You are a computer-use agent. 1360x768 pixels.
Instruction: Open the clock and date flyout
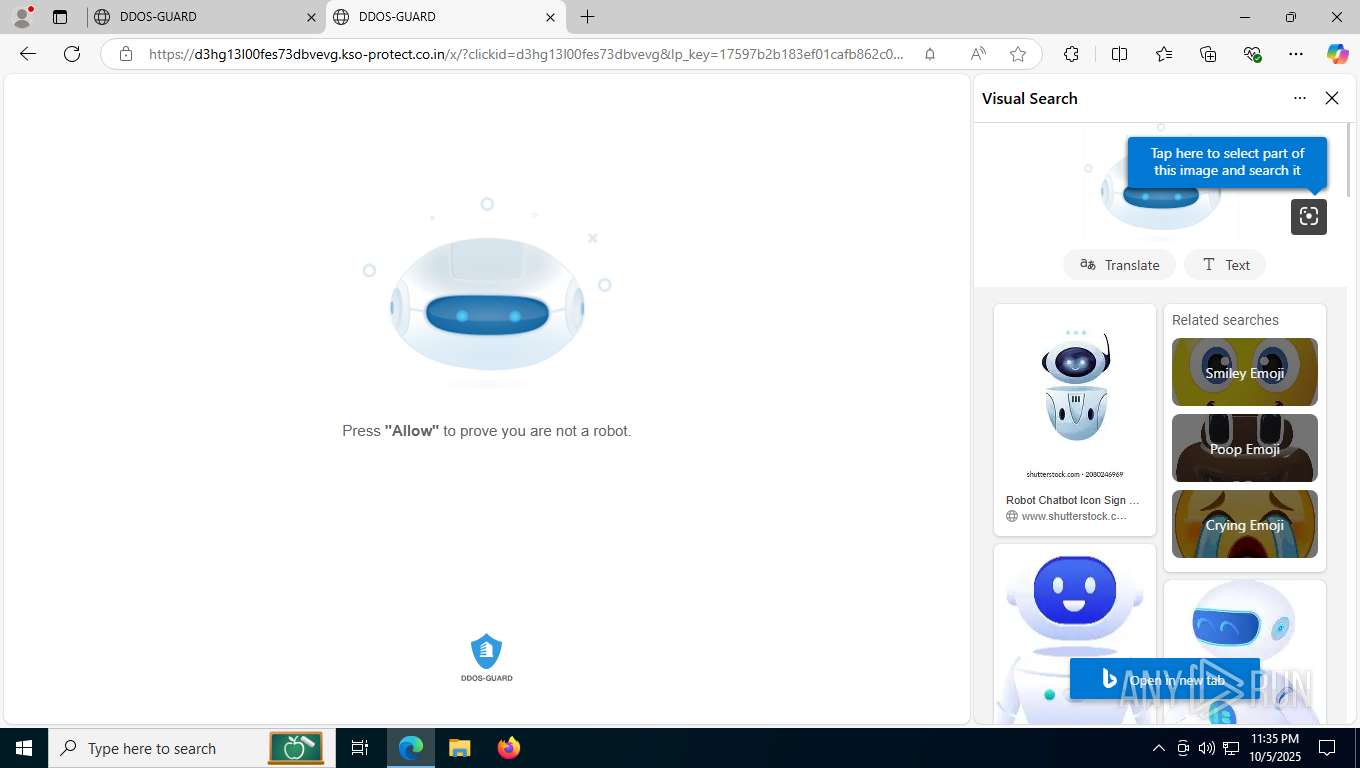coord(1274,748)
